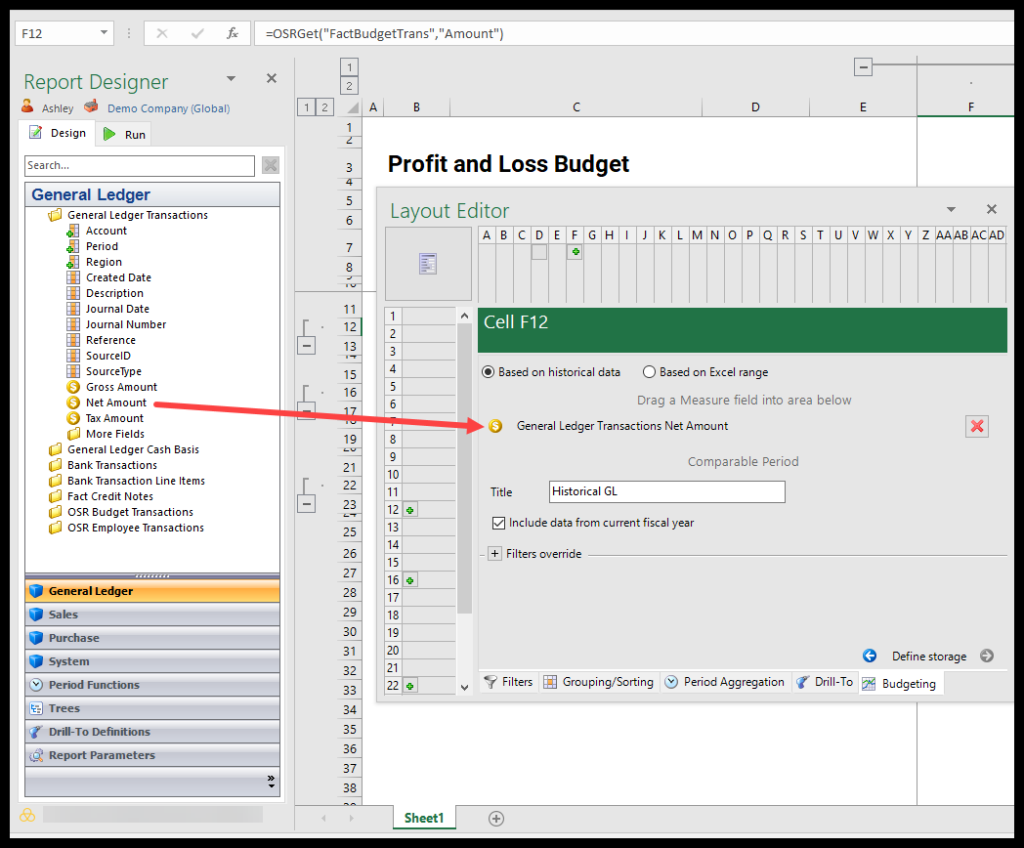1024x848 pixels.
Task: Toggle Include data from current fiscal year
Action: 499,522
